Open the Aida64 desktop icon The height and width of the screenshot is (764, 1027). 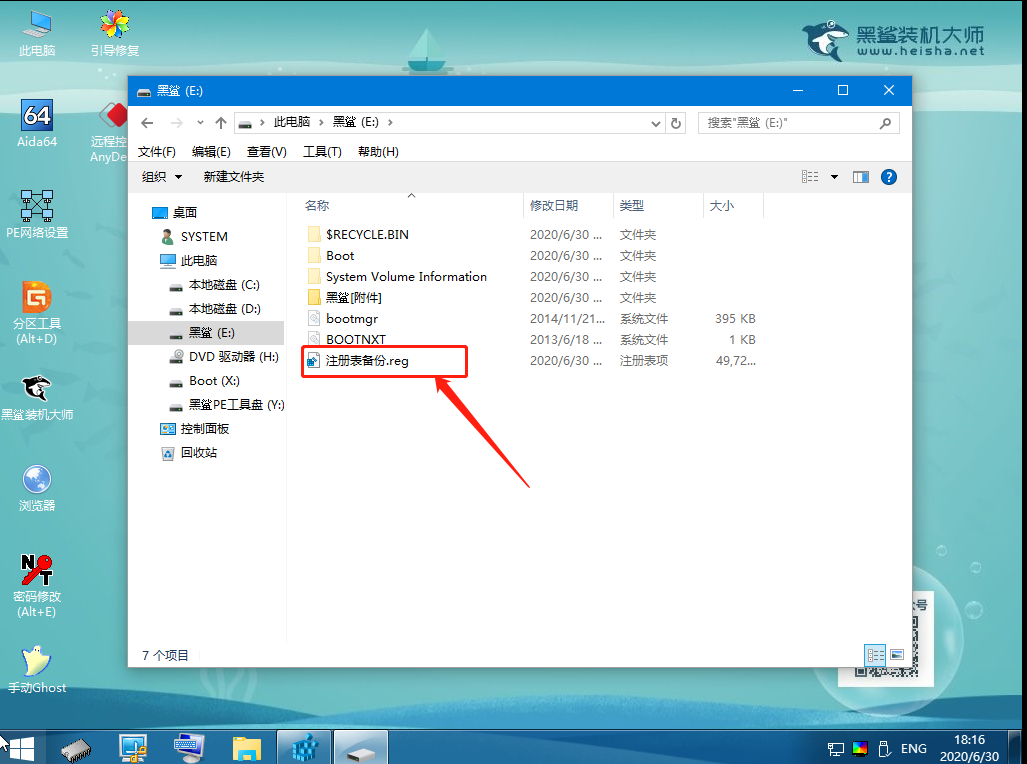point(37,123)
